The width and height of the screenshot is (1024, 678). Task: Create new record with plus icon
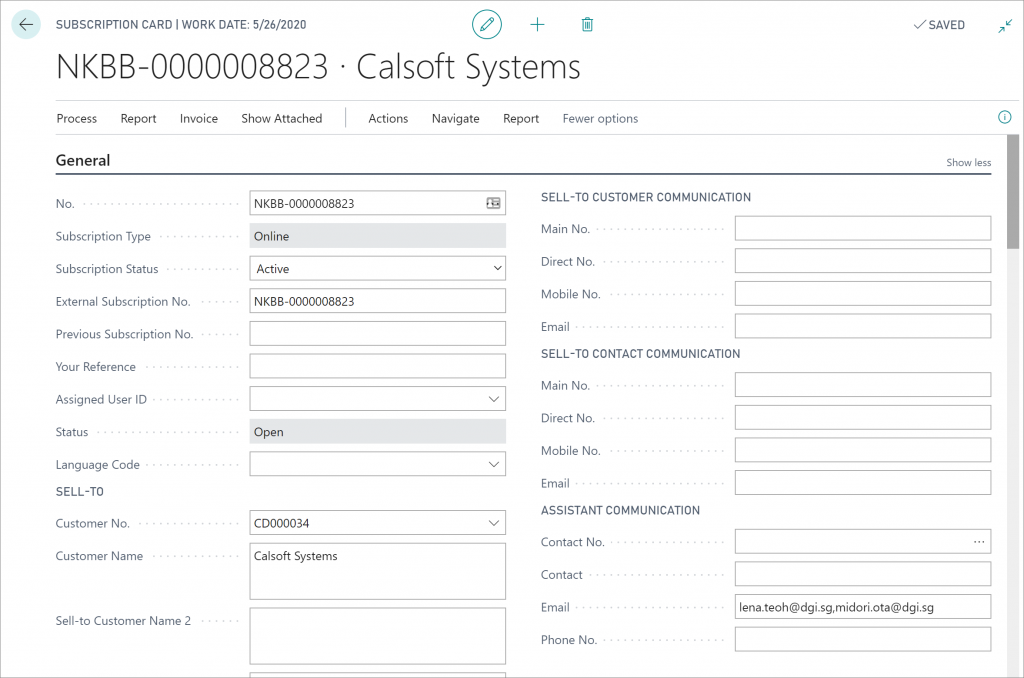pos(537,25)
